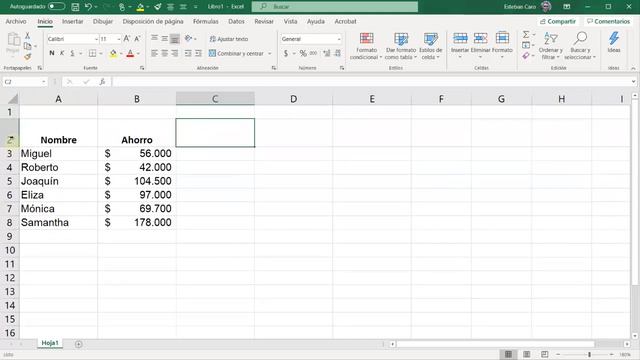Click the Decrease indent icon
The height and width of the screenshot is (360, 640).
coord(188,53)
